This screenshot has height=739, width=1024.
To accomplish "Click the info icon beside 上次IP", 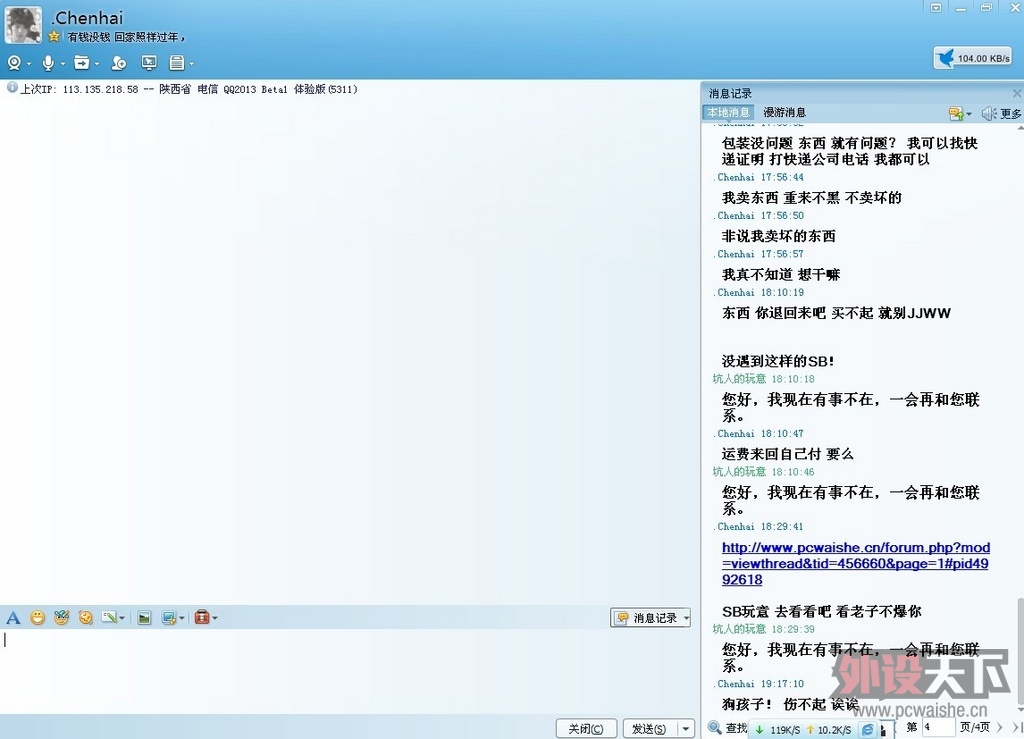I will (12, 87).
